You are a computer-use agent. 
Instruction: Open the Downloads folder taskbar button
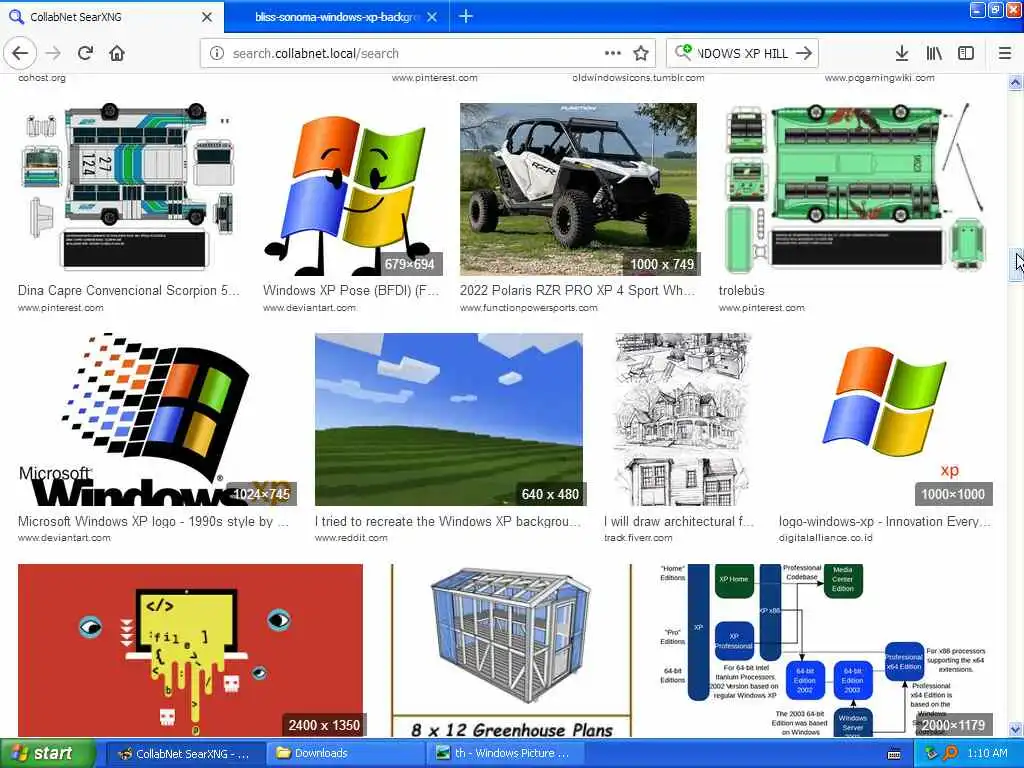(x=345, y=754)
